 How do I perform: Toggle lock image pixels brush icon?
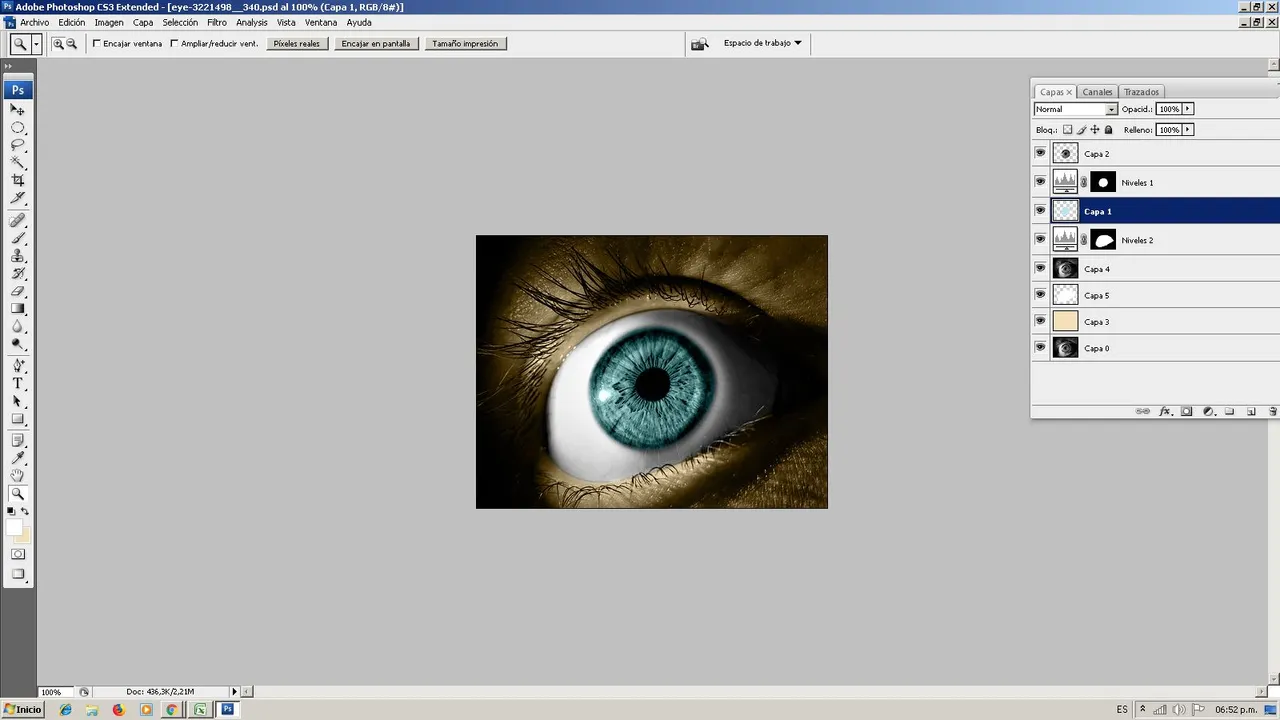tap(1081, 130)
